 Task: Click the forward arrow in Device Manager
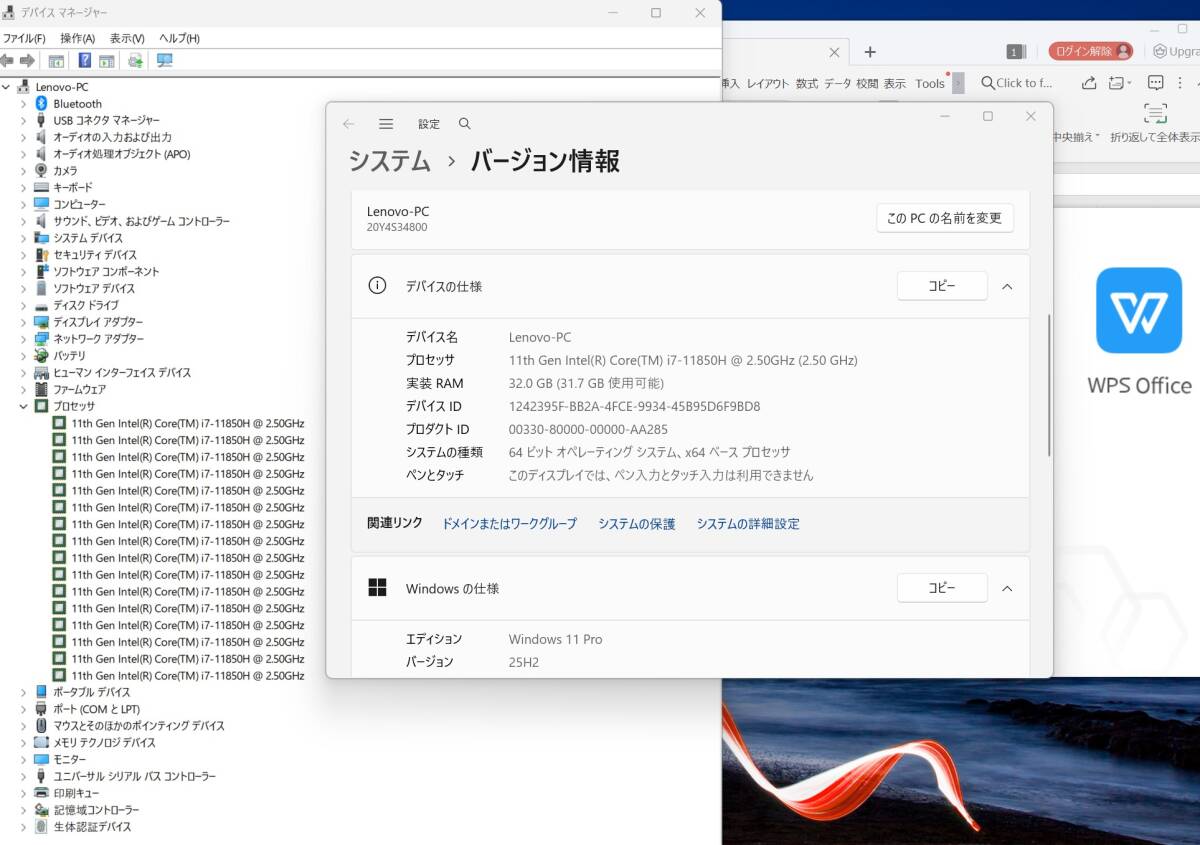(28, 60)
